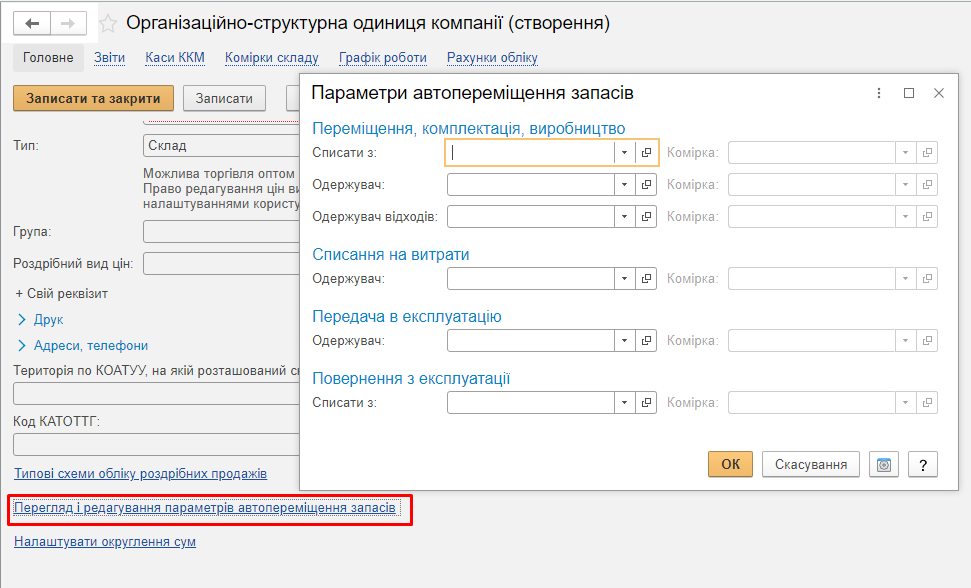Open help with the question mark button
Viewport: 971px width, 588px height.
[923, 464]
